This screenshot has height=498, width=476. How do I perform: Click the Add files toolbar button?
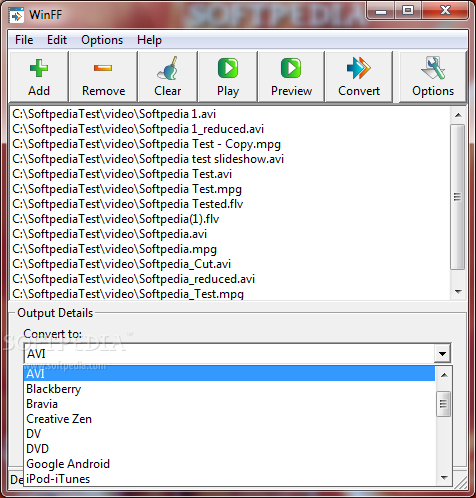pyautogui.click(x=39, y=77)
